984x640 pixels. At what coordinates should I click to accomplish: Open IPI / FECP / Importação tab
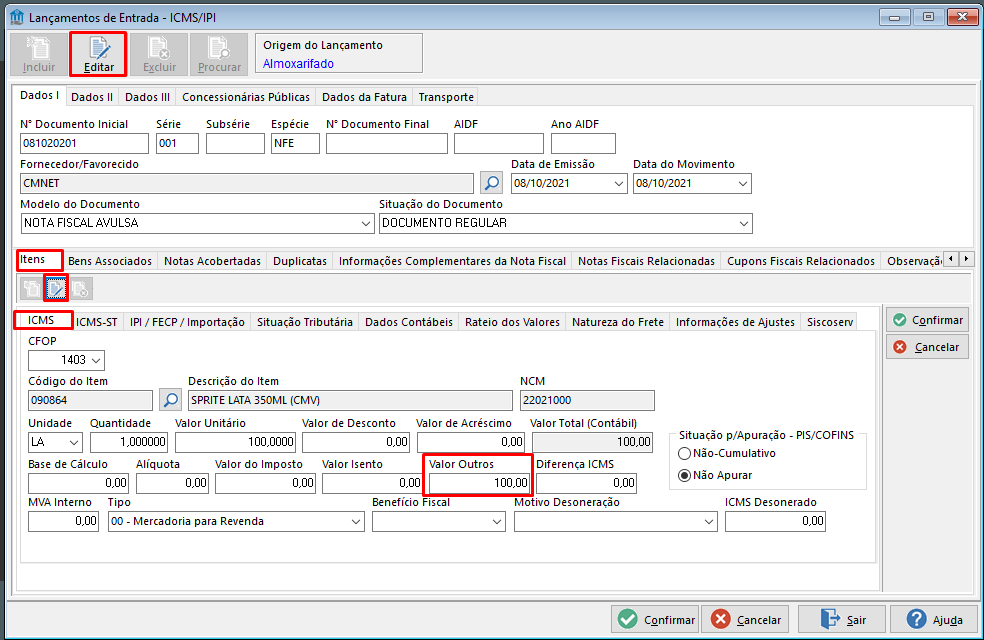click(x=187, y=322)
